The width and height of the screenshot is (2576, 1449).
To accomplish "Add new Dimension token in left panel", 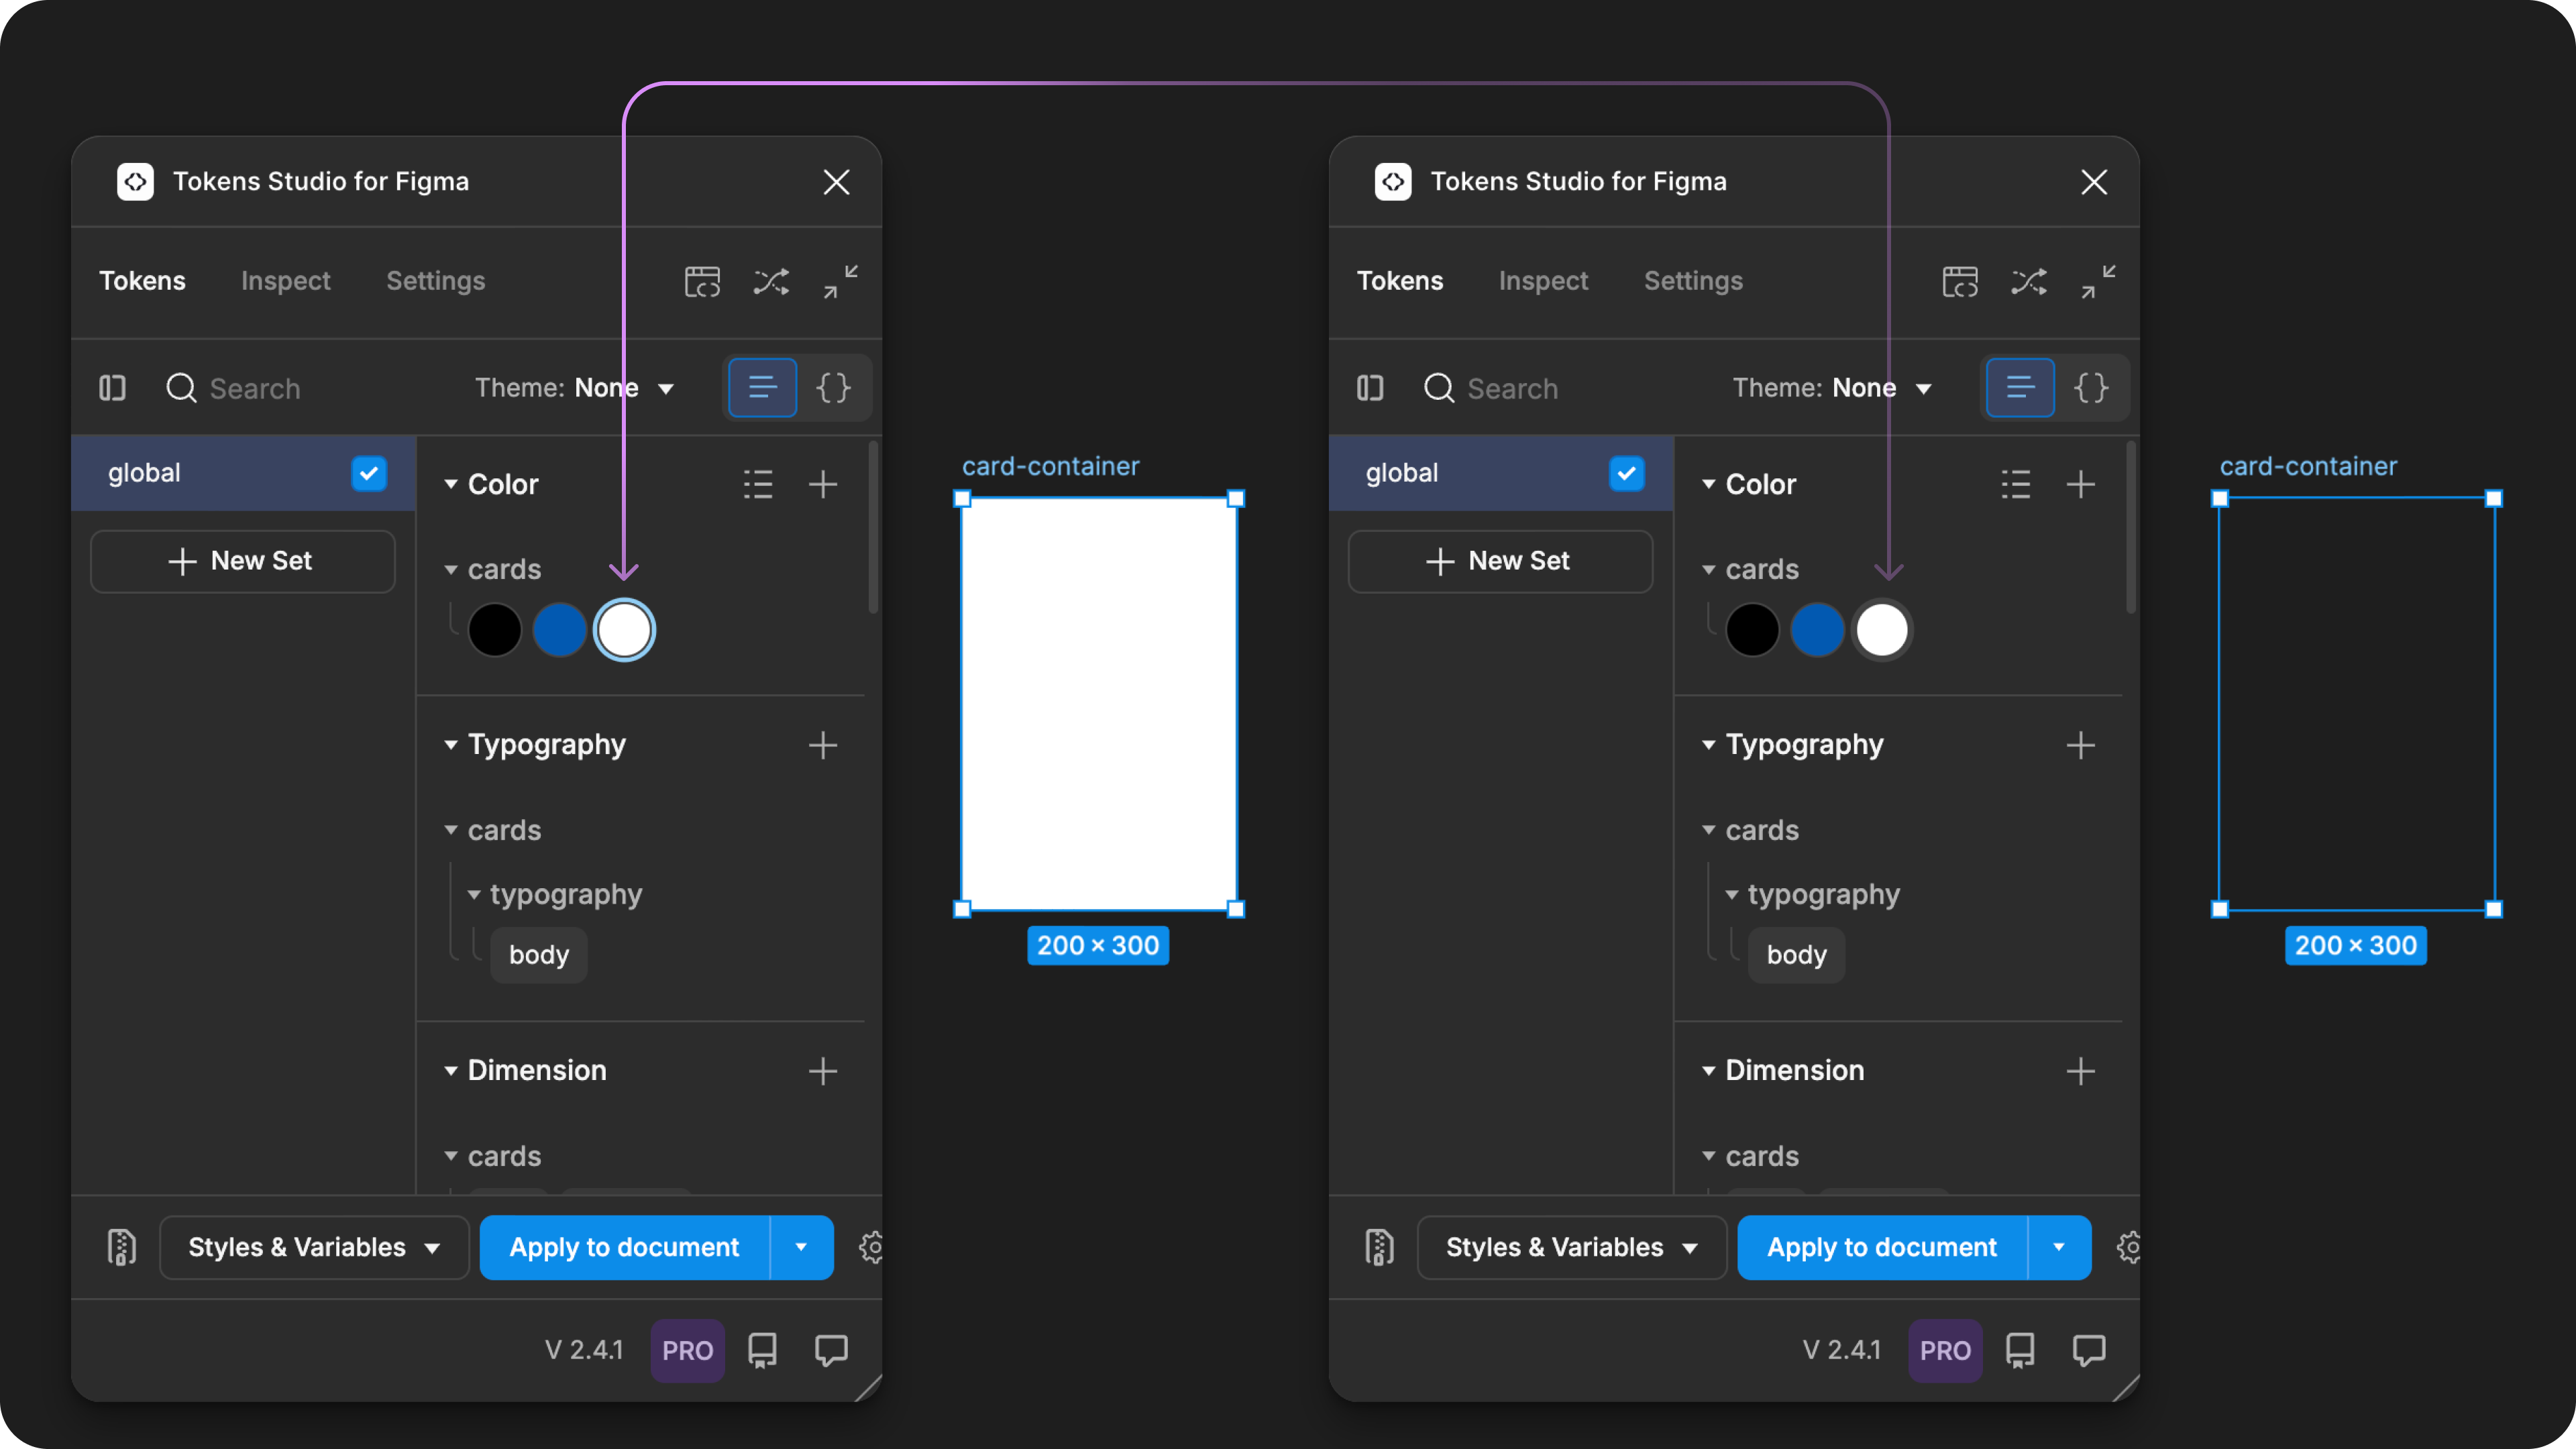I will coord(823,1071).
